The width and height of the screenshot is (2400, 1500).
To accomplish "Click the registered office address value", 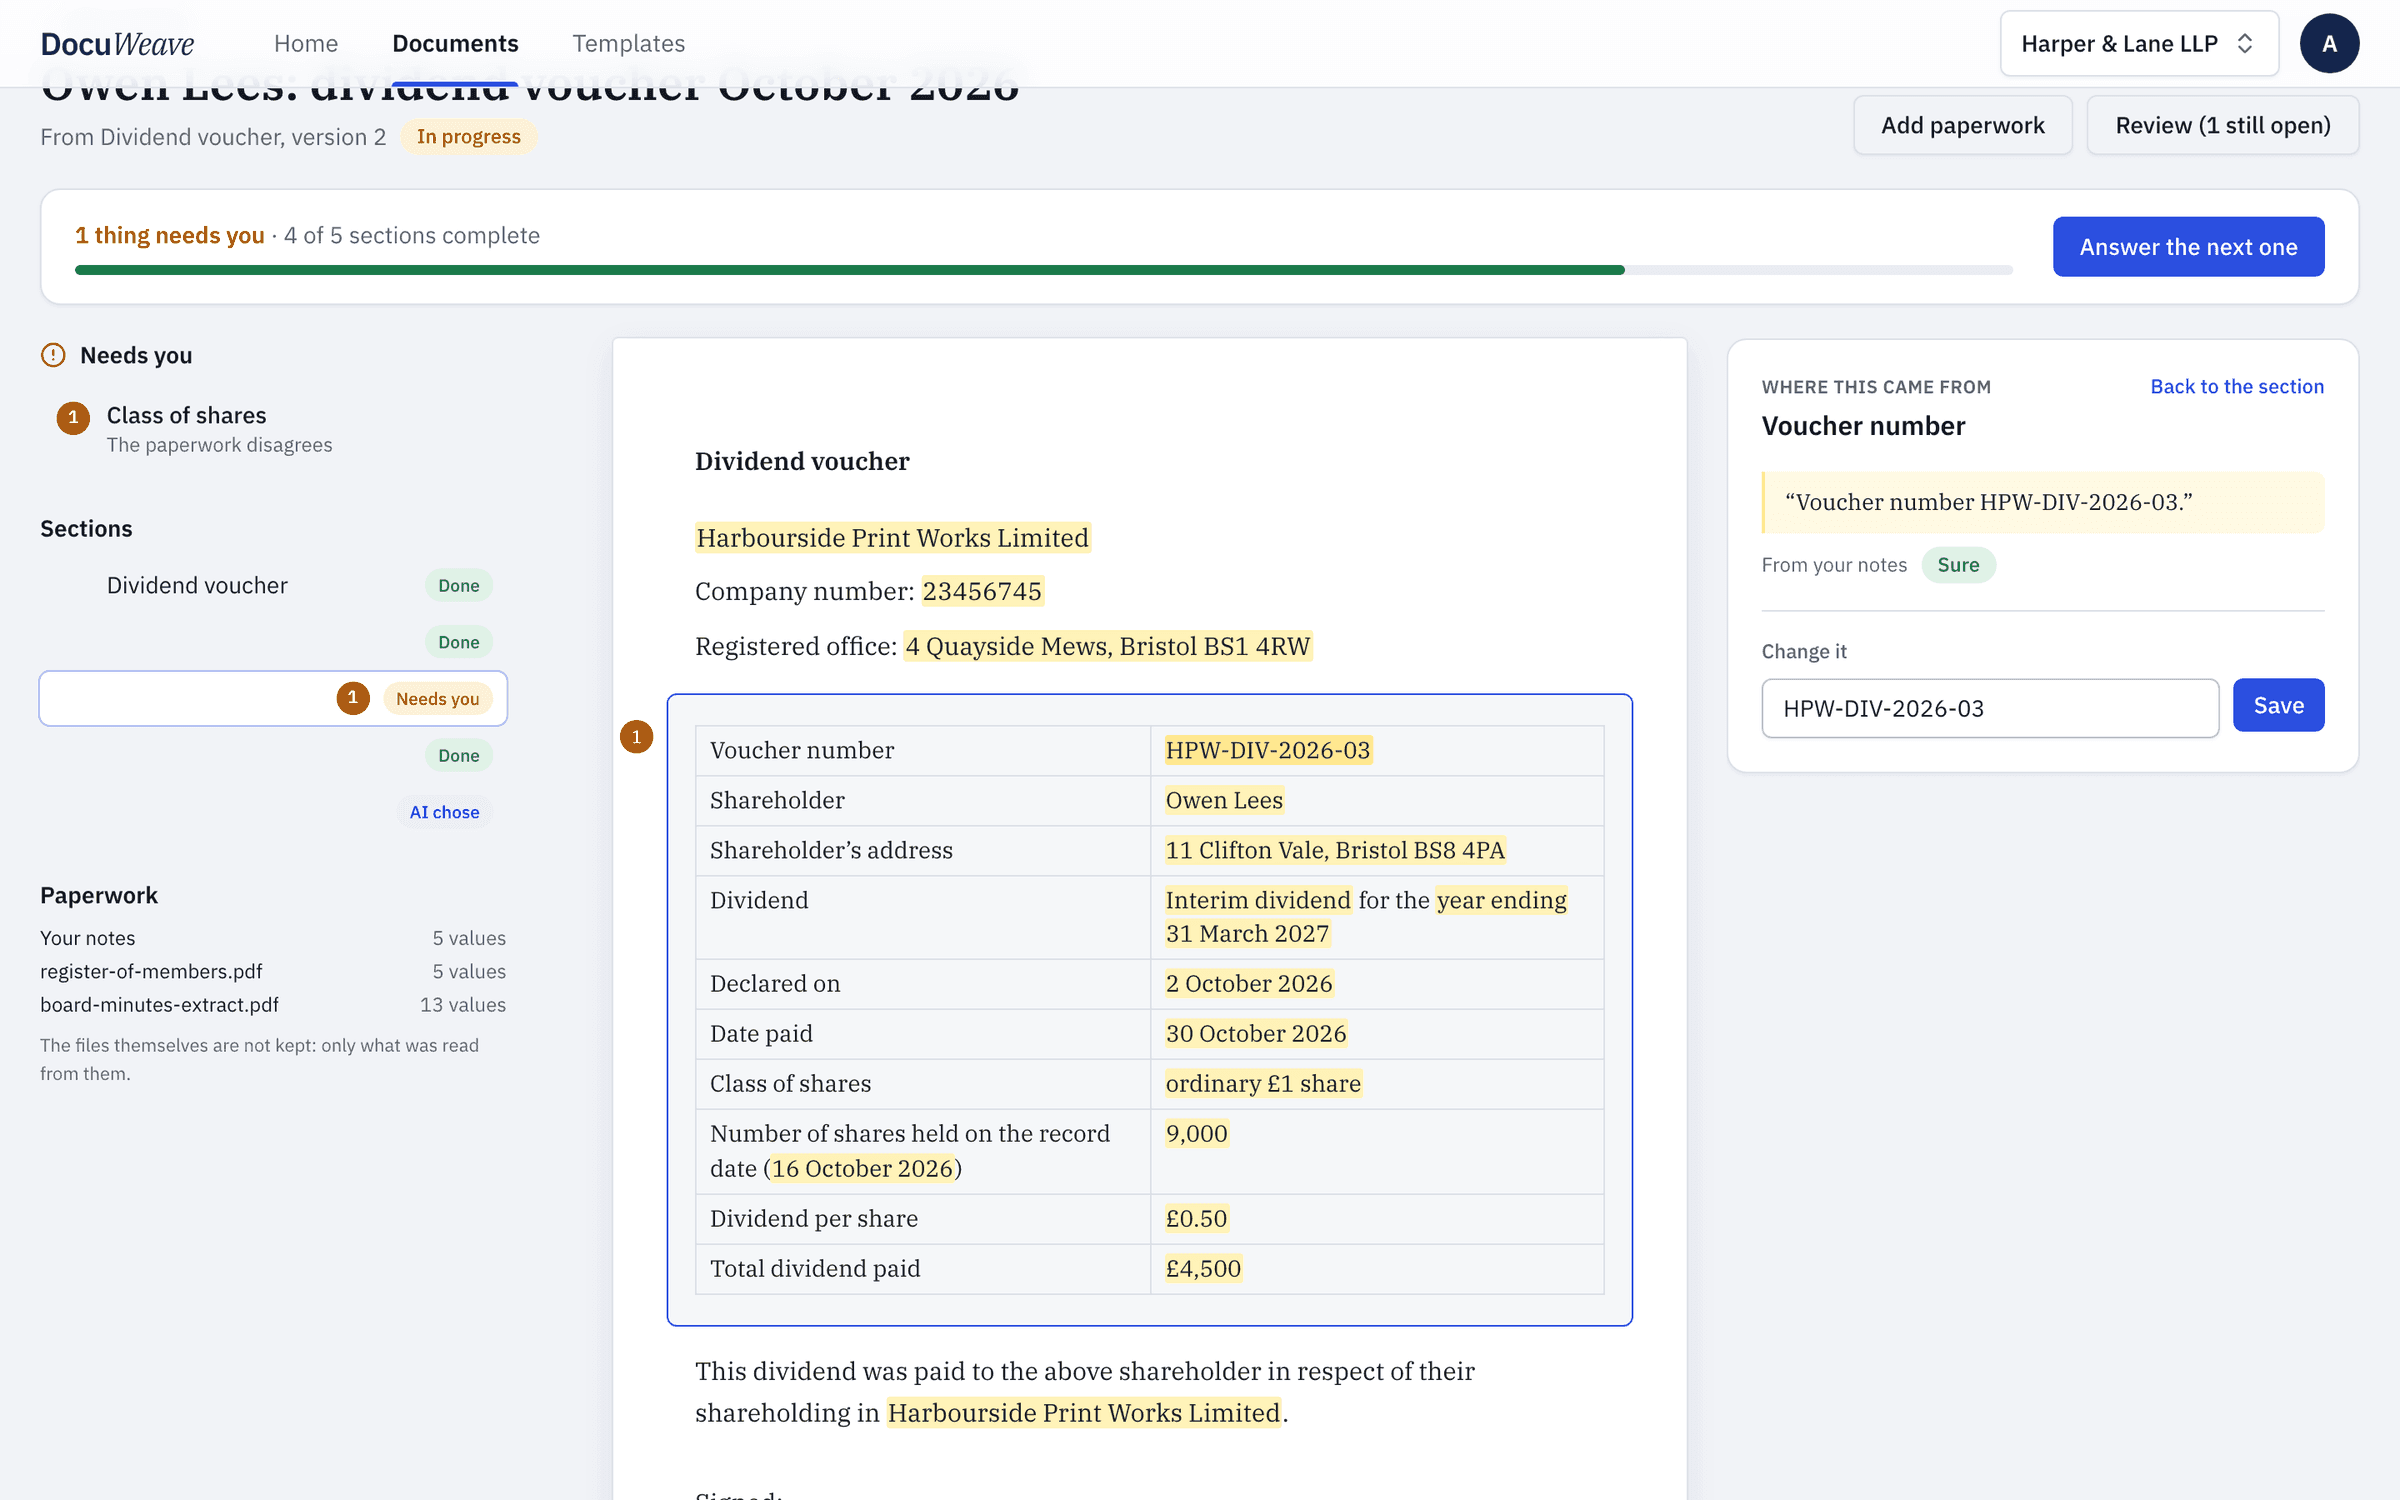I will click(x=1107, y=646).
